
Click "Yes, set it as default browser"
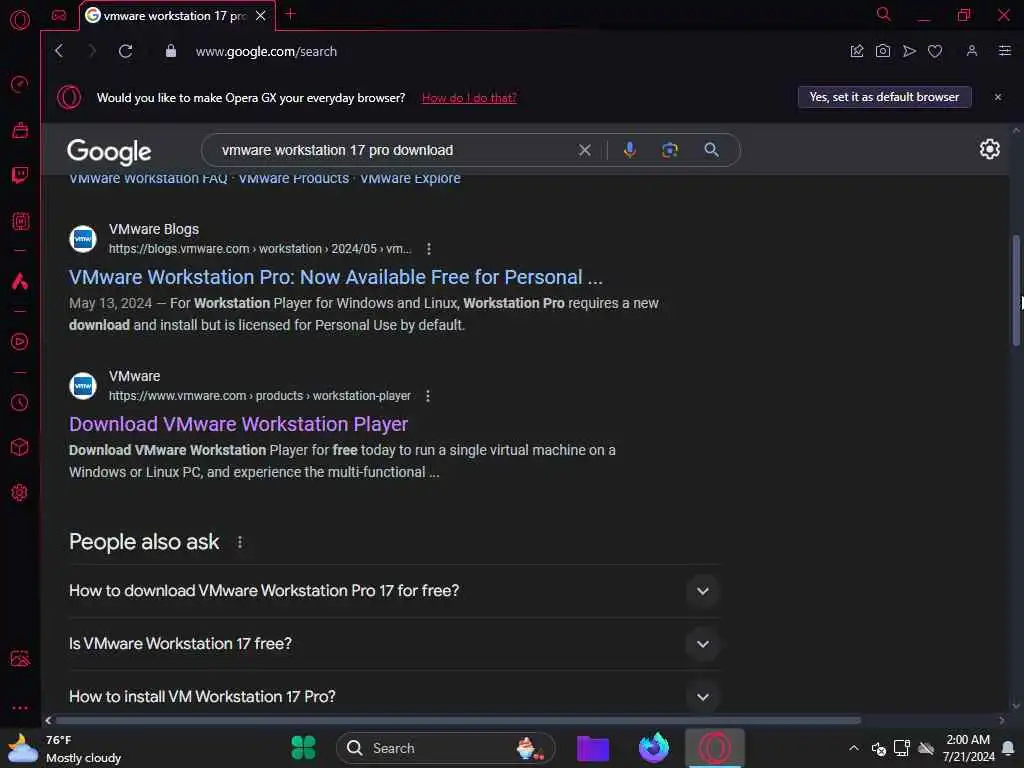coord(884,97)
